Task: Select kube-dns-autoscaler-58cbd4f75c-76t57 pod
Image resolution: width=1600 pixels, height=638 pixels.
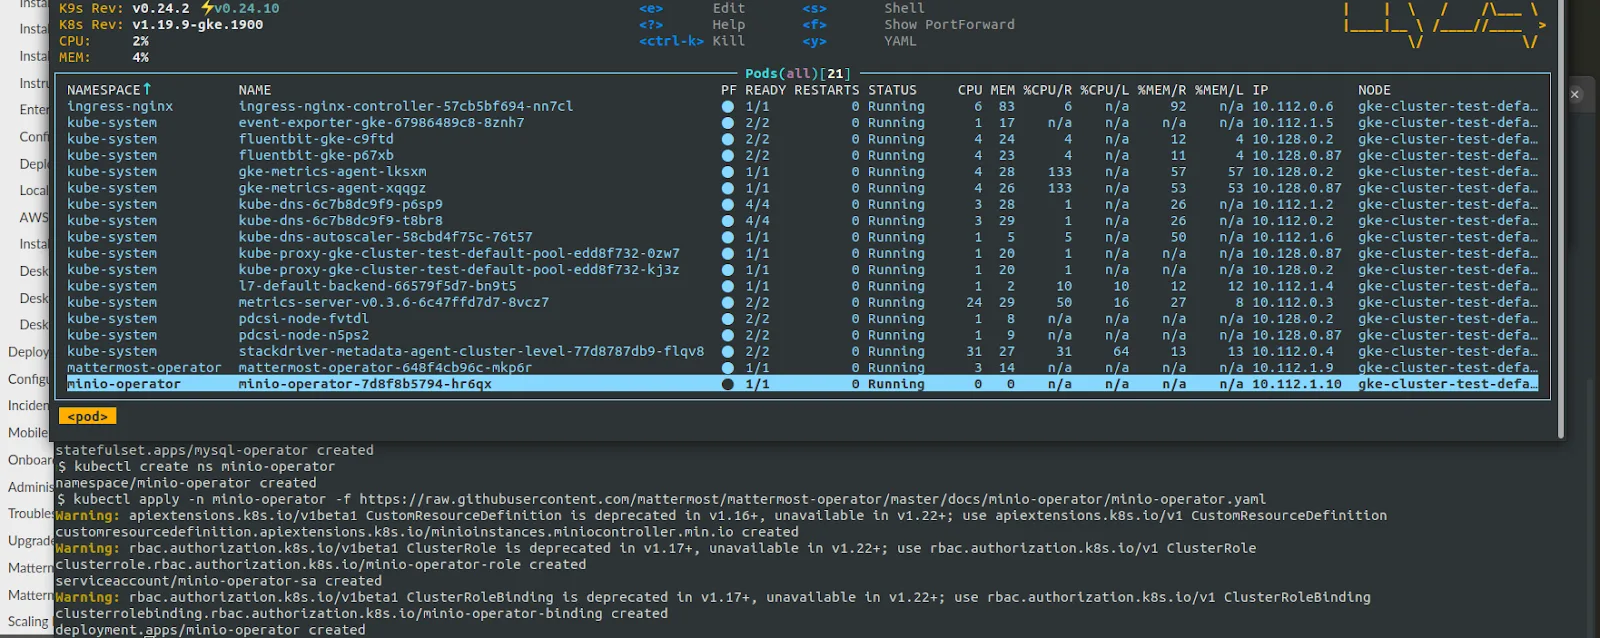Action: 802,237
